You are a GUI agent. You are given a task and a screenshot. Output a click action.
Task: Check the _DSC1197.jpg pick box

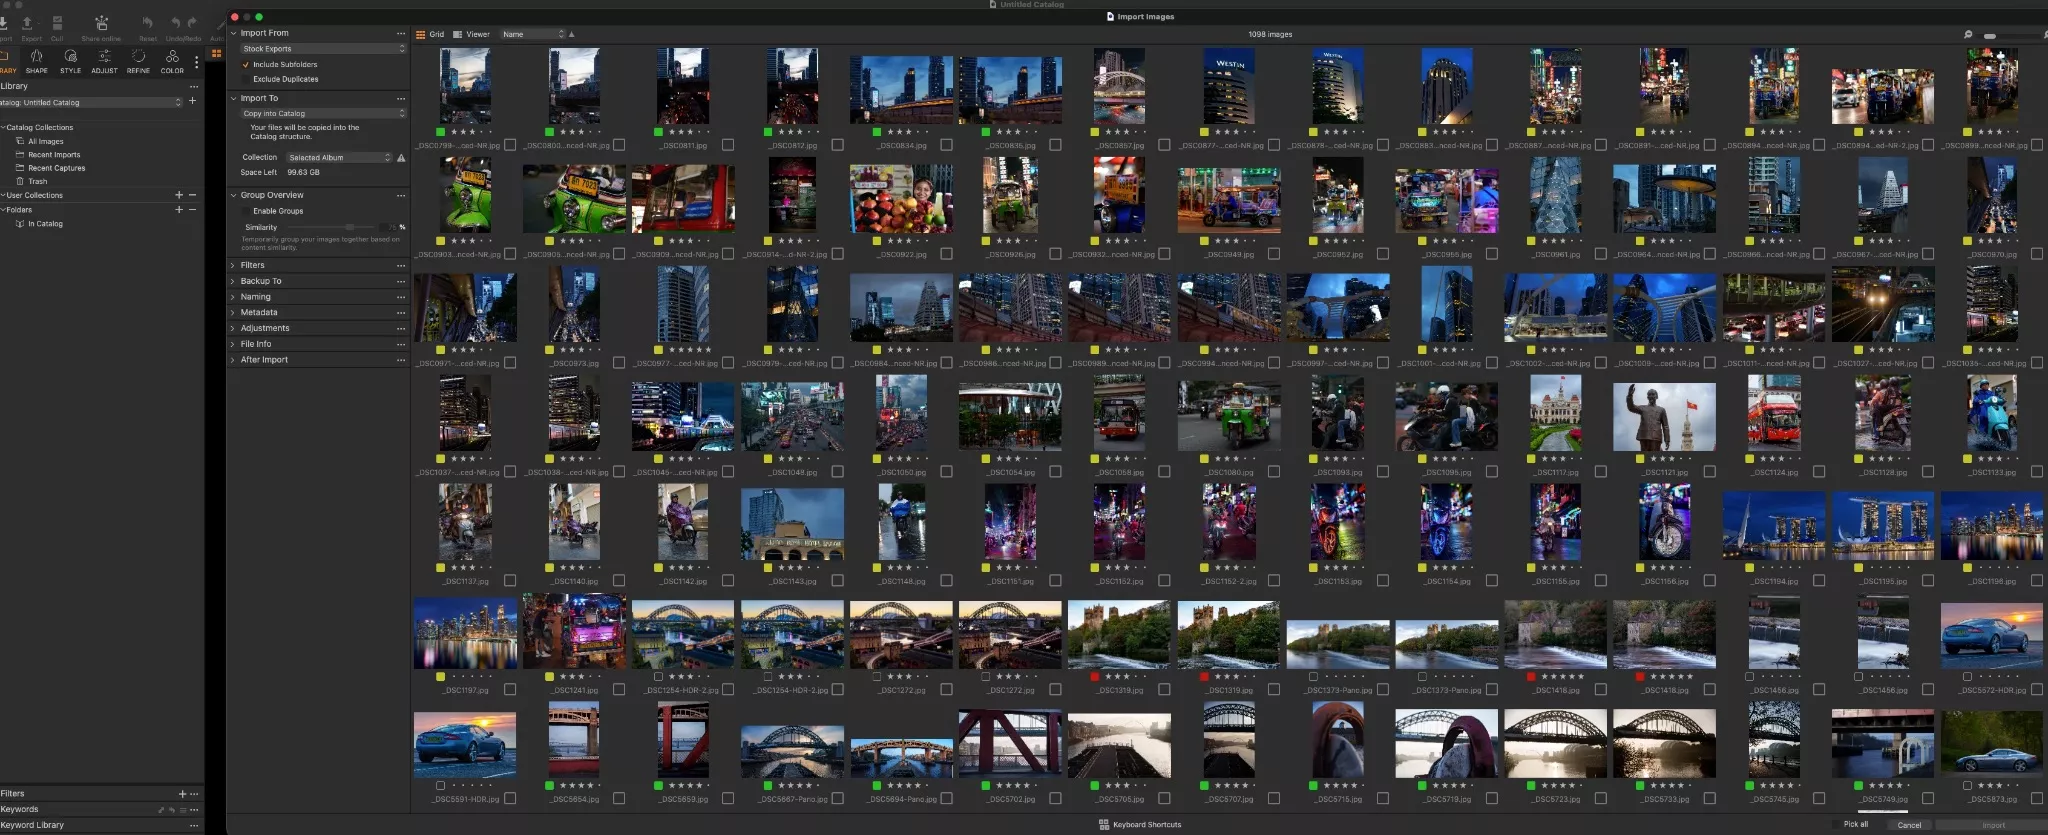[x=510, y=690]
